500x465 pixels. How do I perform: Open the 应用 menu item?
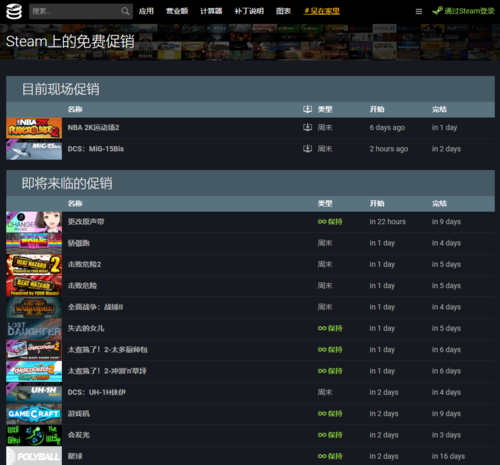[146, 11]
